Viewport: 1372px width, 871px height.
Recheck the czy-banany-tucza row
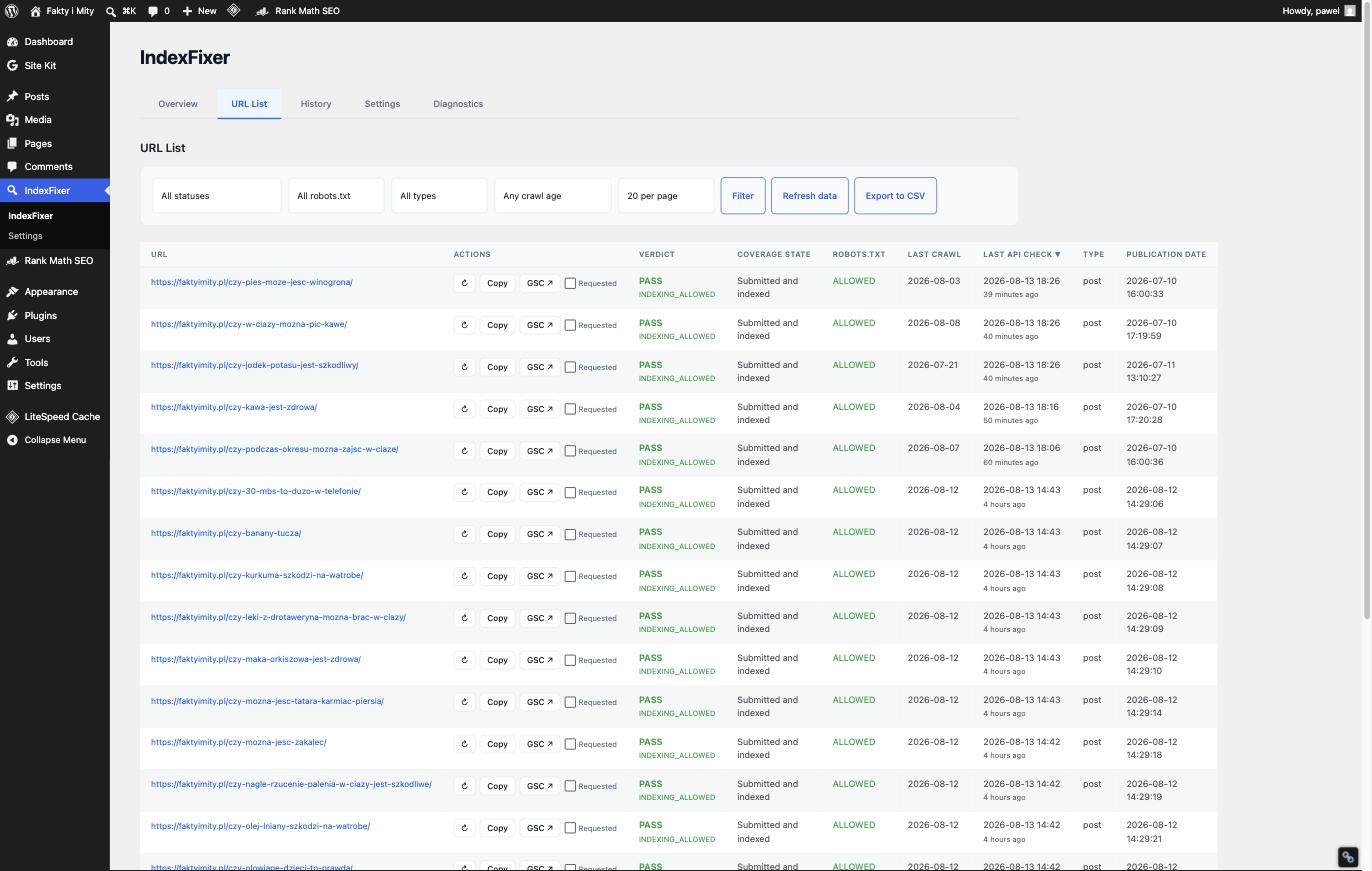click(464, 534)
